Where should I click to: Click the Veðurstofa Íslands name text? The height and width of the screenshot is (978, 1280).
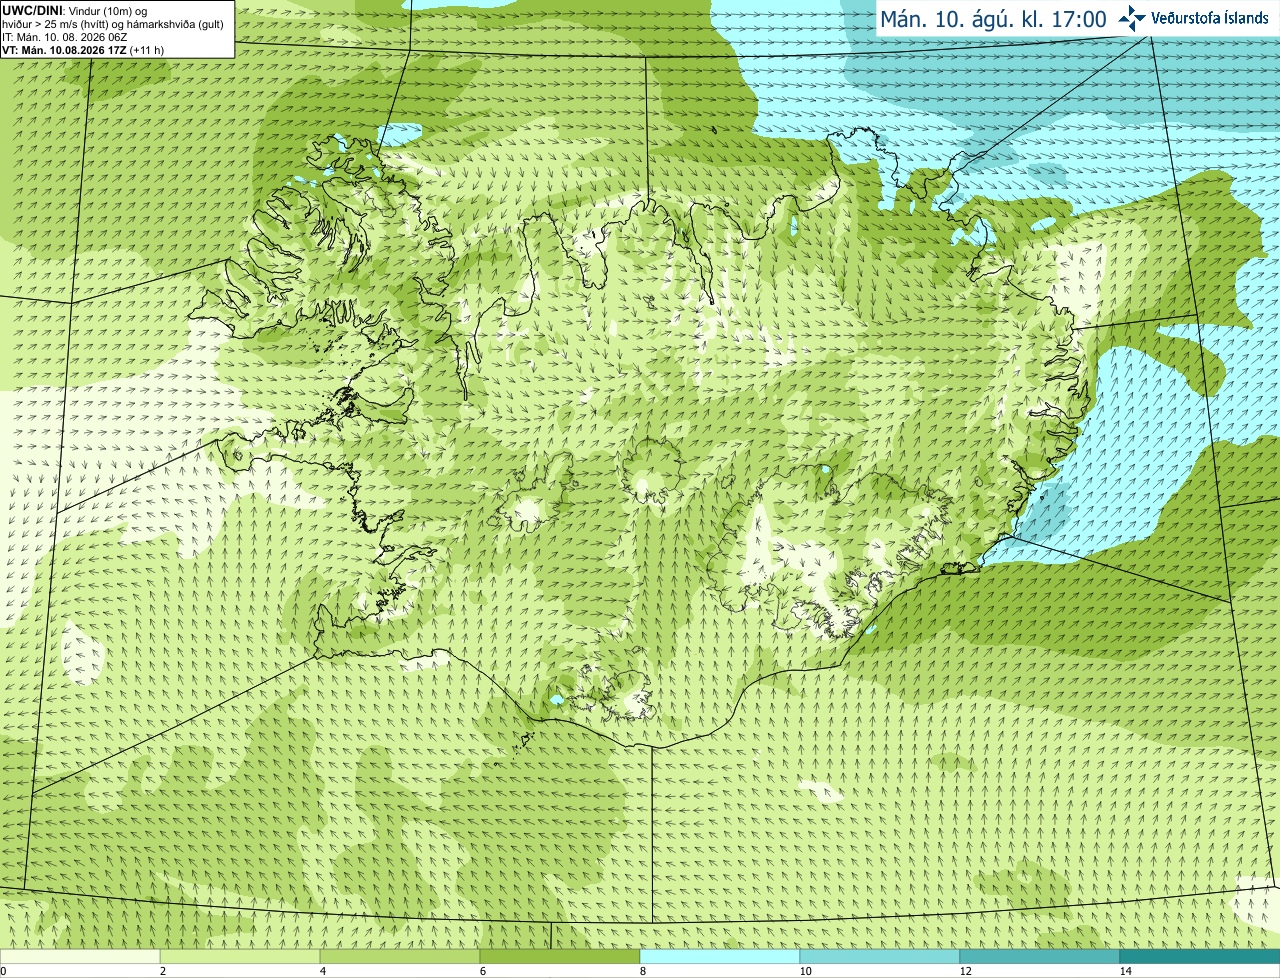click(x=1210, y=18)
